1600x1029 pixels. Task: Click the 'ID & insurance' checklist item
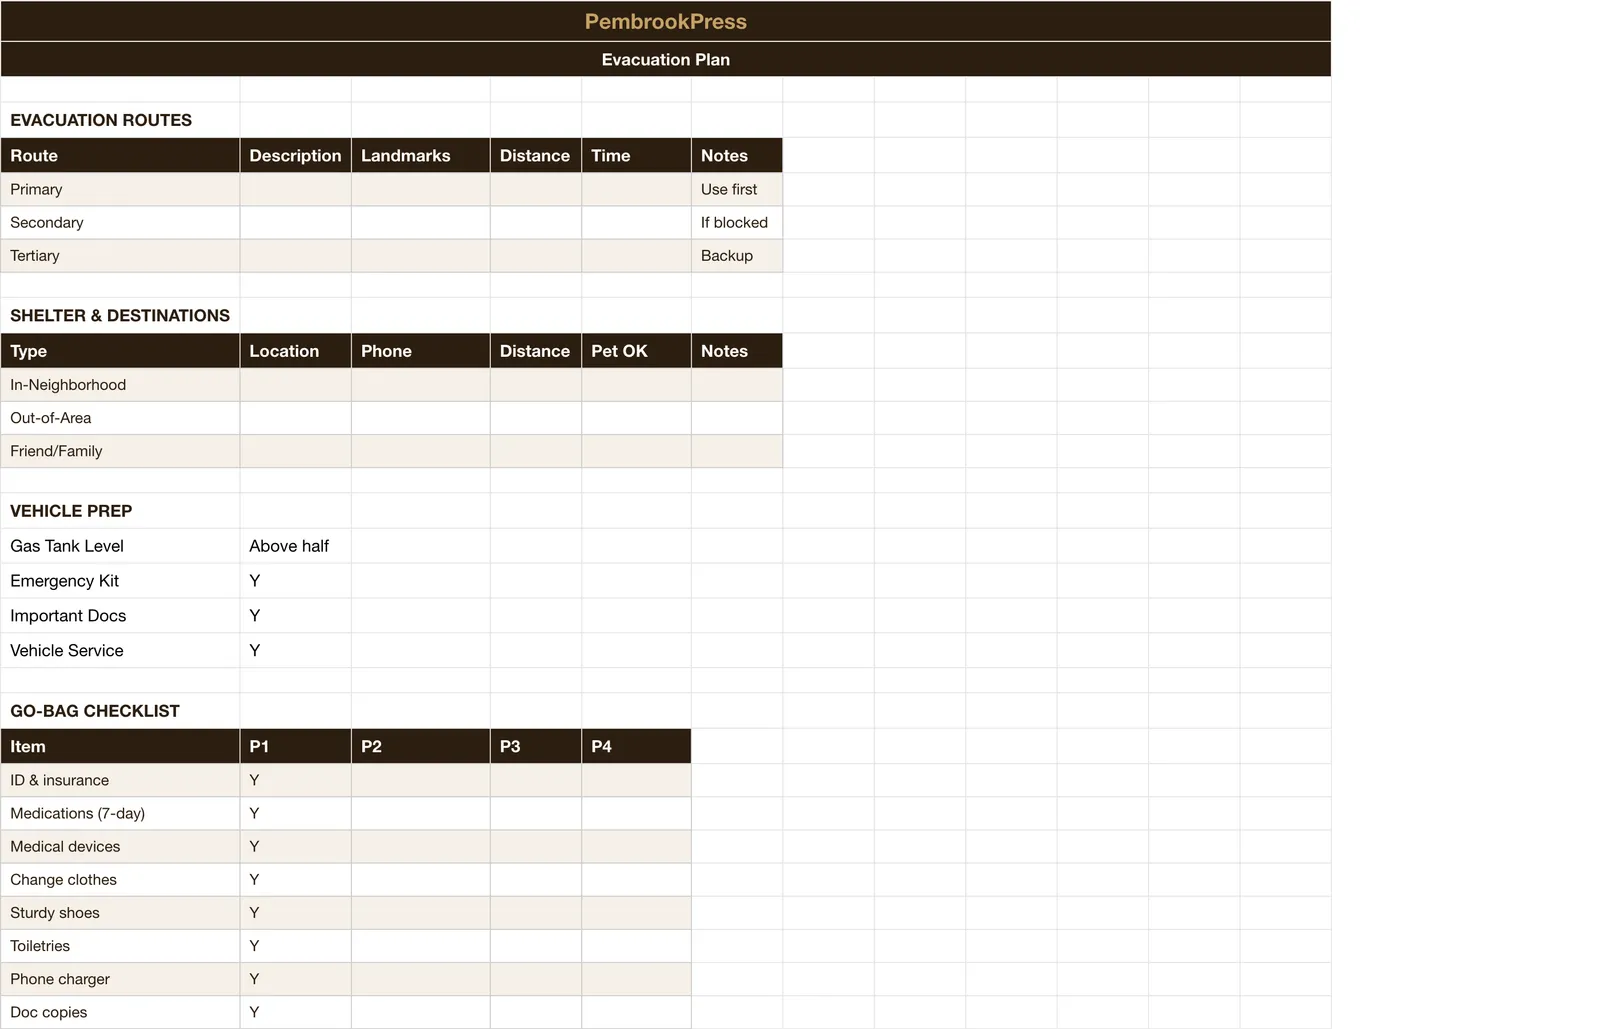(x=120, y=780)
